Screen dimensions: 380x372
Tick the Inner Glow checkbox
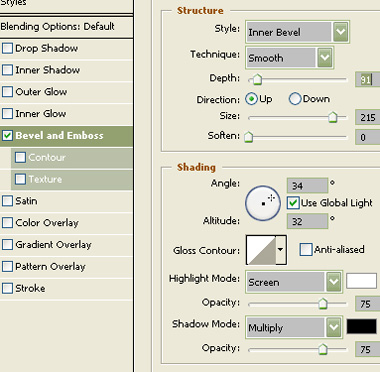pyautogui.click(x=7, y=114)
